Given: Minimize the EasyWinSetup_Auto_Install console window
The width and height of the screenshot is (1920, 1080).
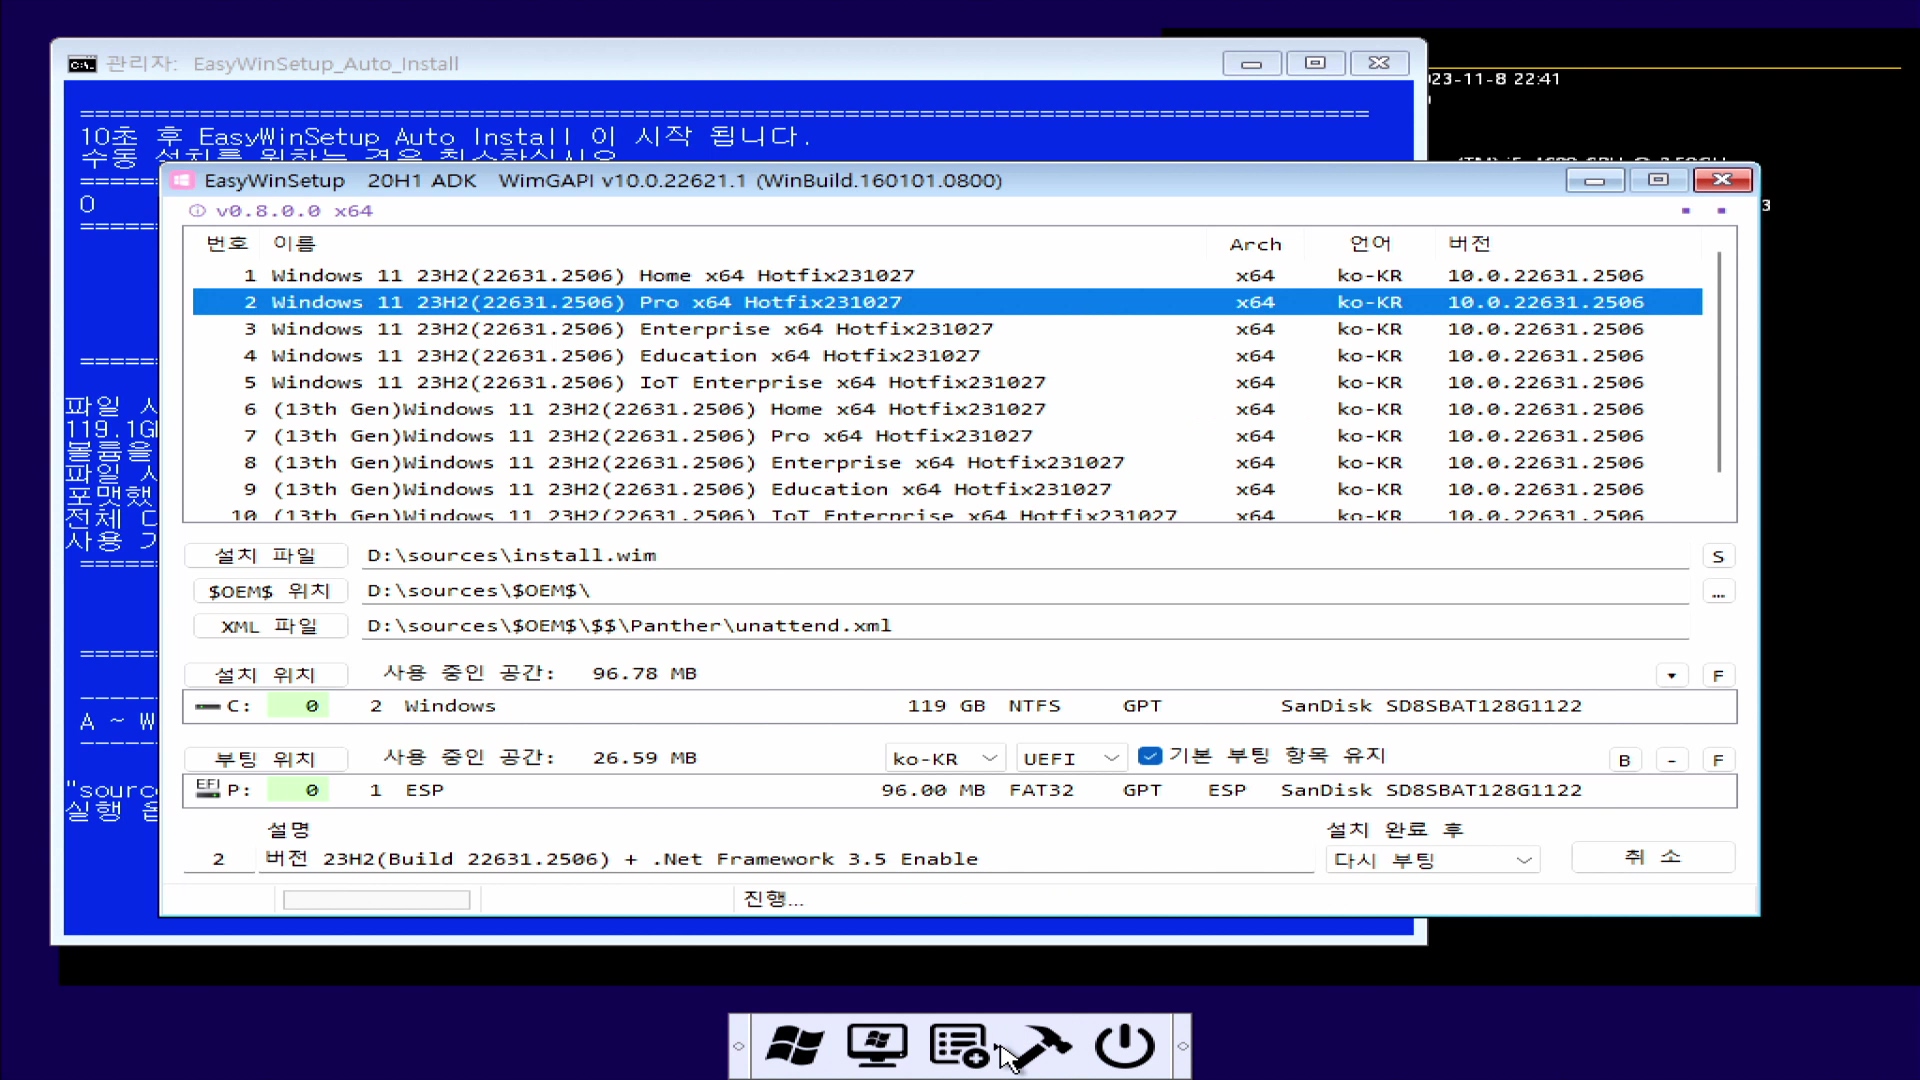Looking at the screenshot, I should point(1251,64).
